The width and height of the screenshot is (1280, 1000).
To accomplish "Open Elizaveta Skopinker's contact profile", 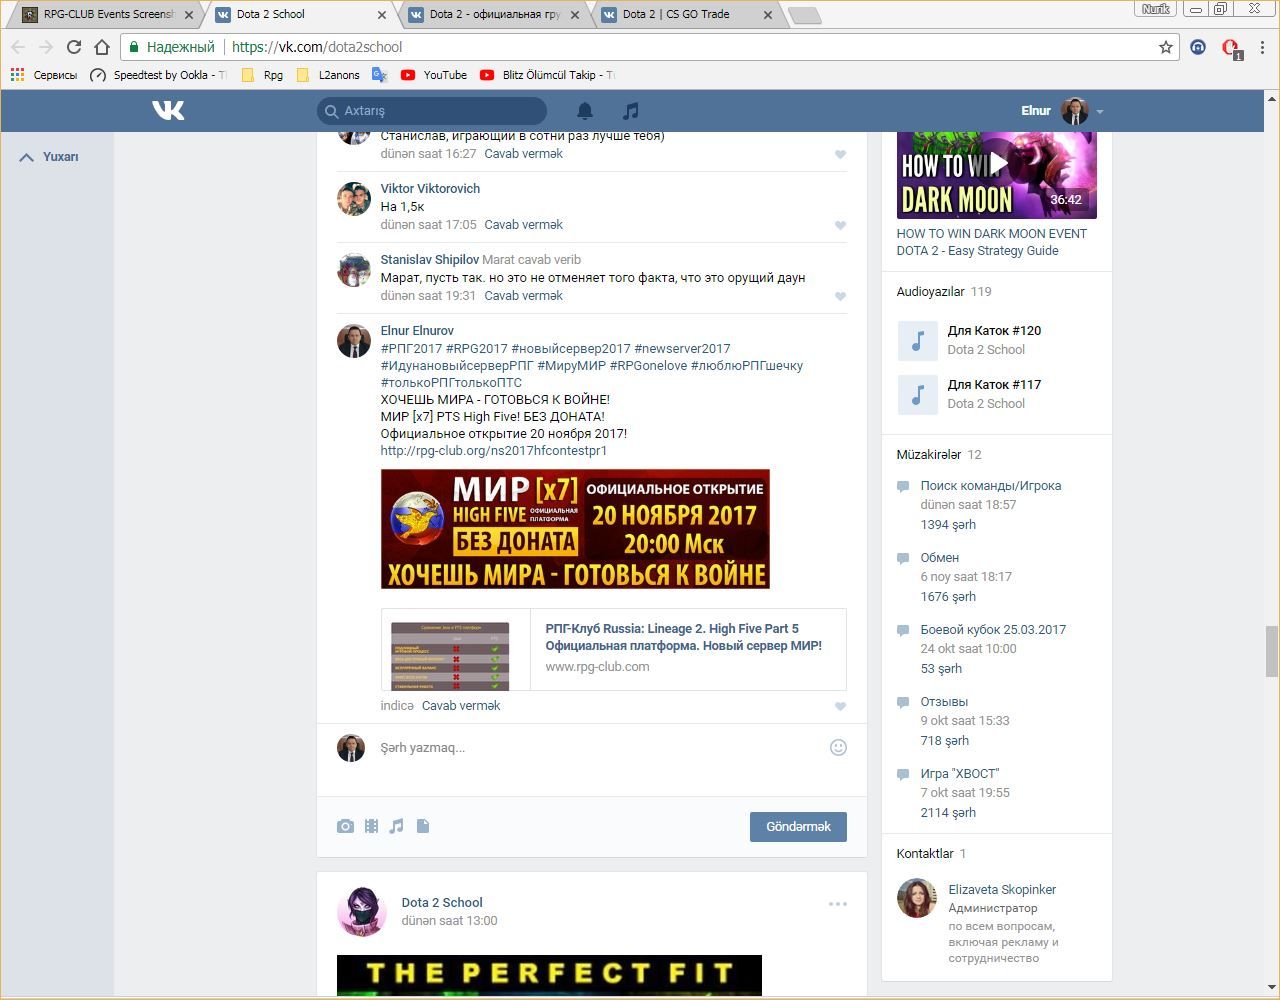I will 1002,890.
